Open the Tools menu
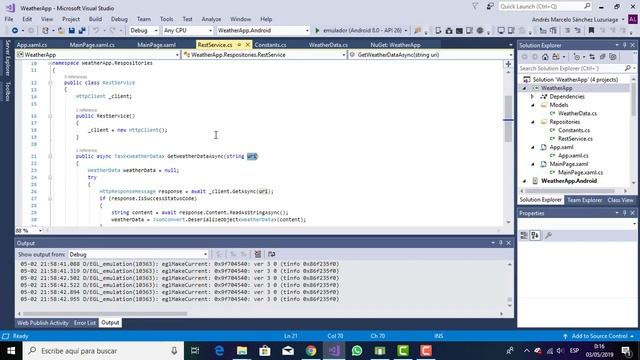The image size is (640, 360). pyautogui.click(x=166, y=19)
